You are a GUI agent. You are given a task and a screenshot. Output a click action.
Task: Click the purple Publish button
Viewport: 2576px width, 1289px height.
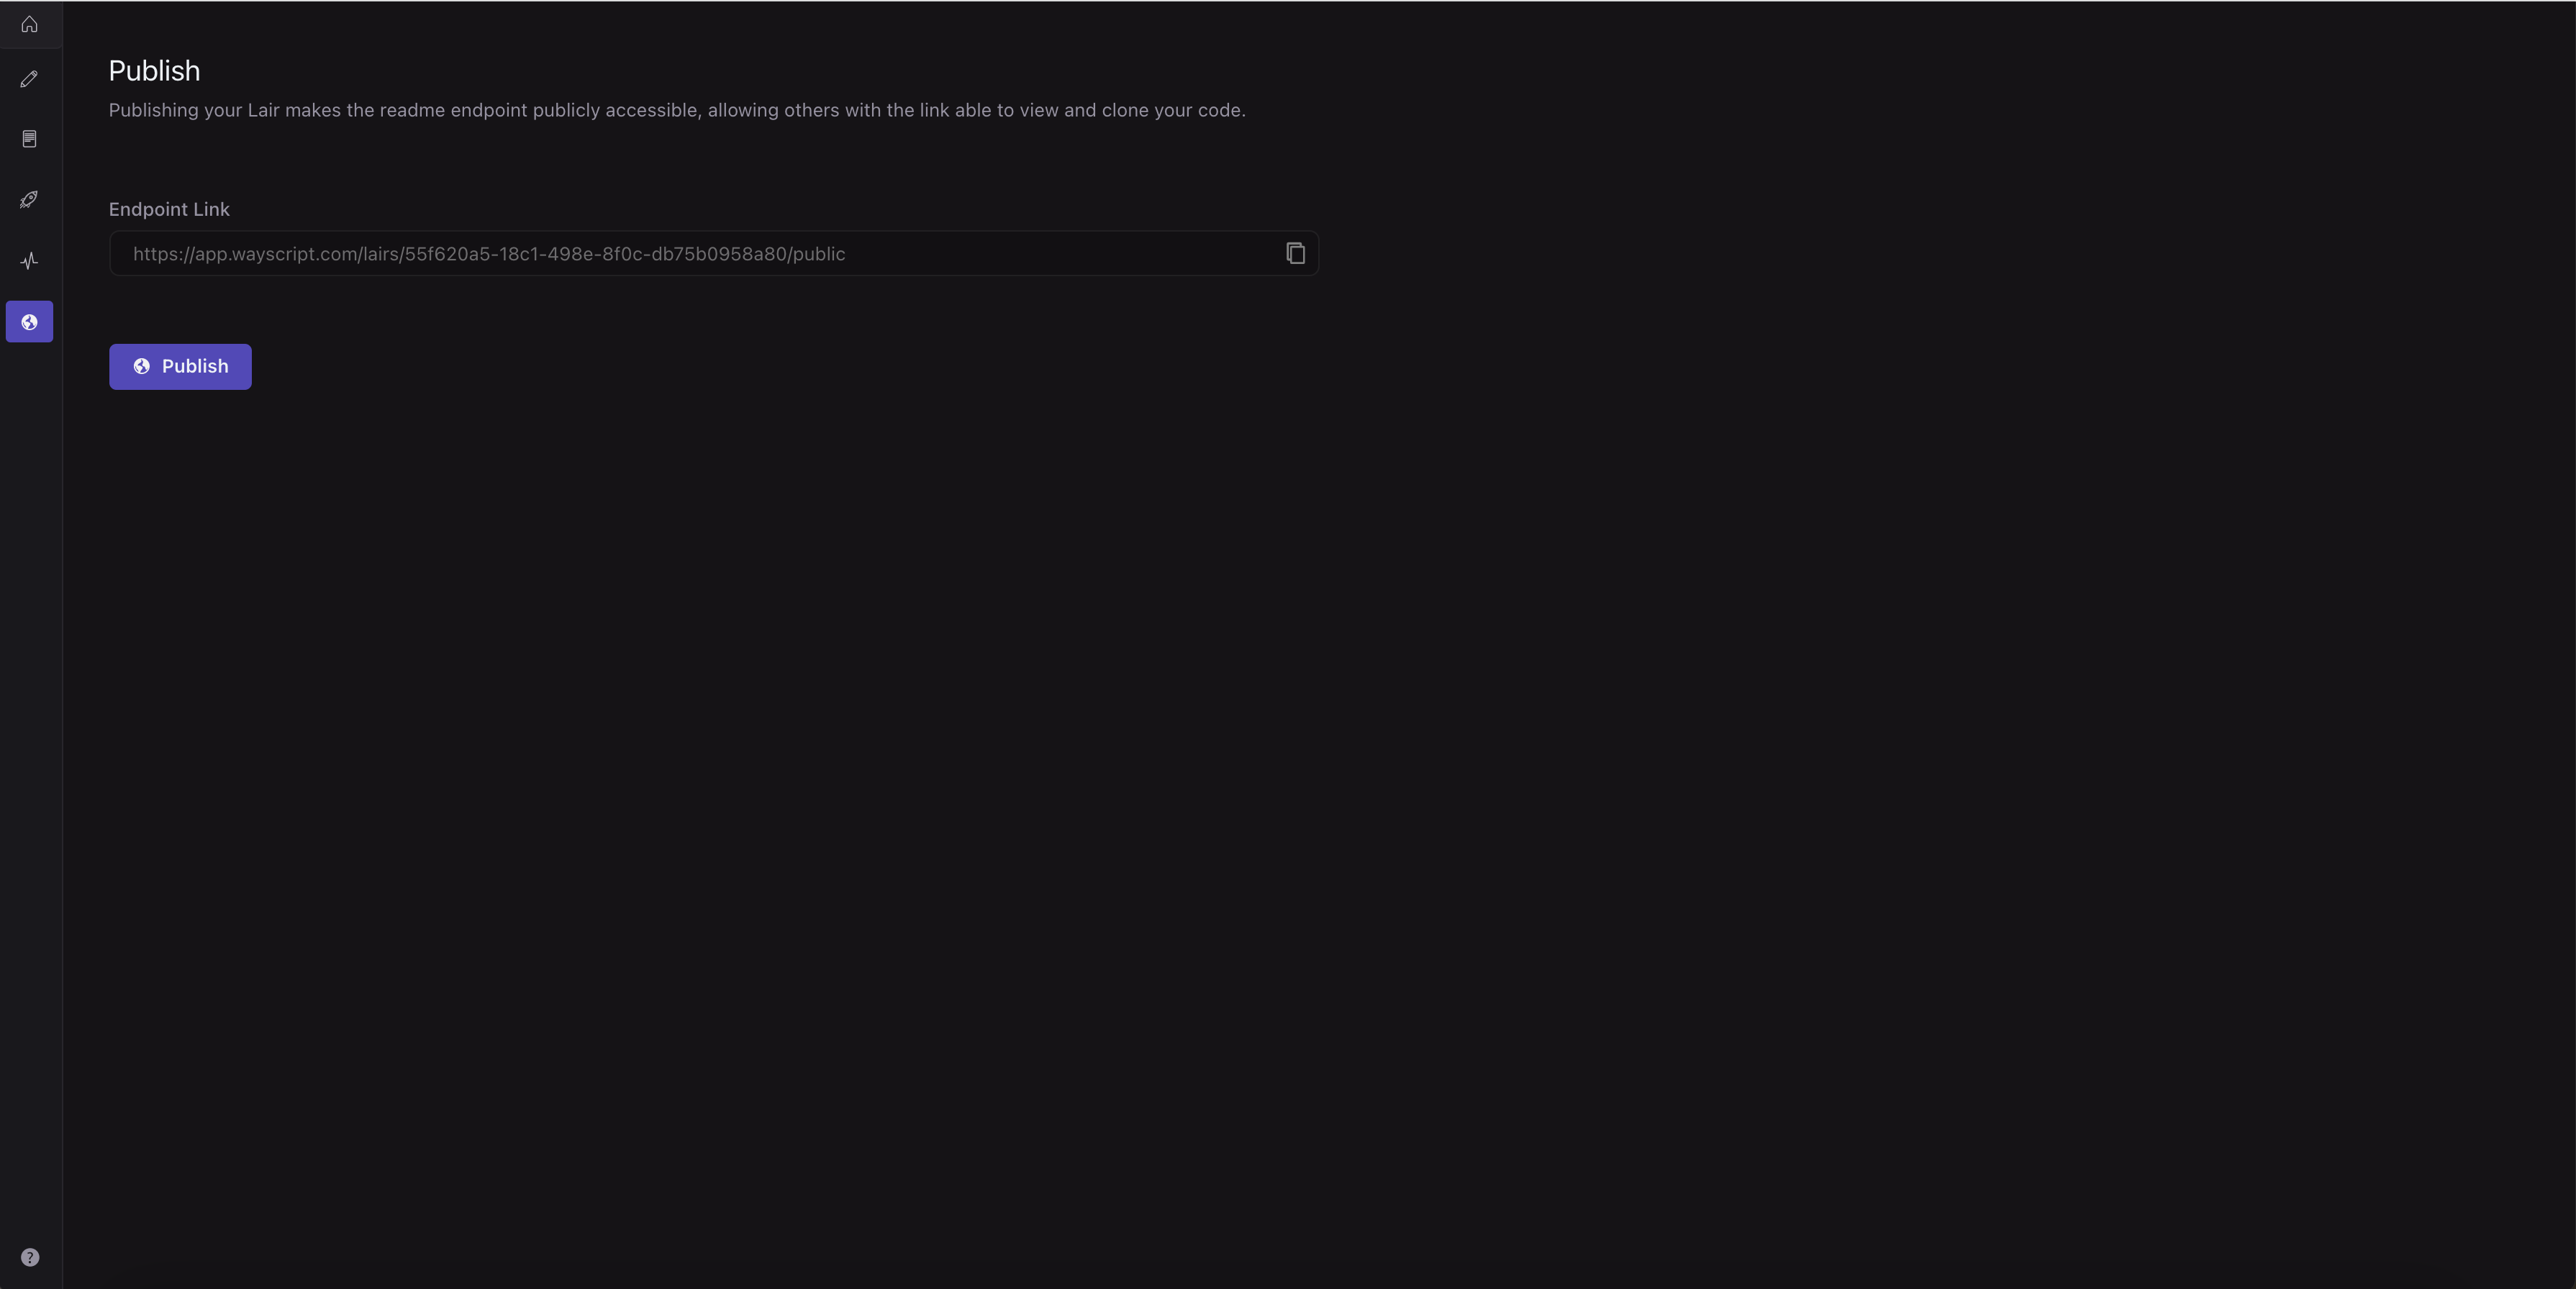tap(180, 367)
